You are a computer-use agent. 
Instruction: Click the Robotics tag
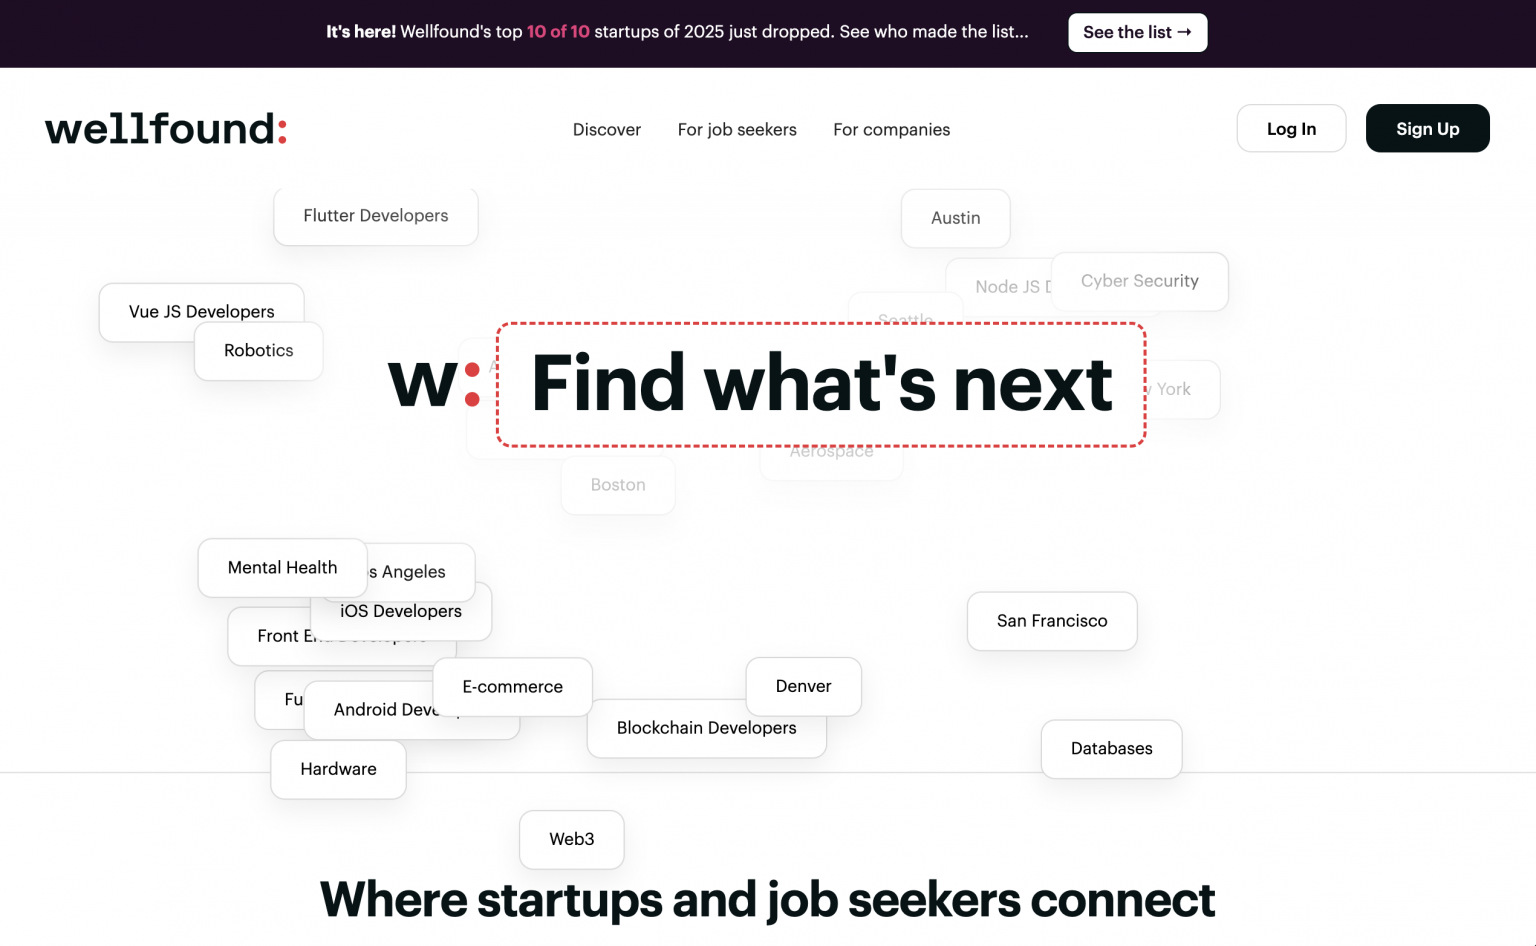tap(258, 351)
